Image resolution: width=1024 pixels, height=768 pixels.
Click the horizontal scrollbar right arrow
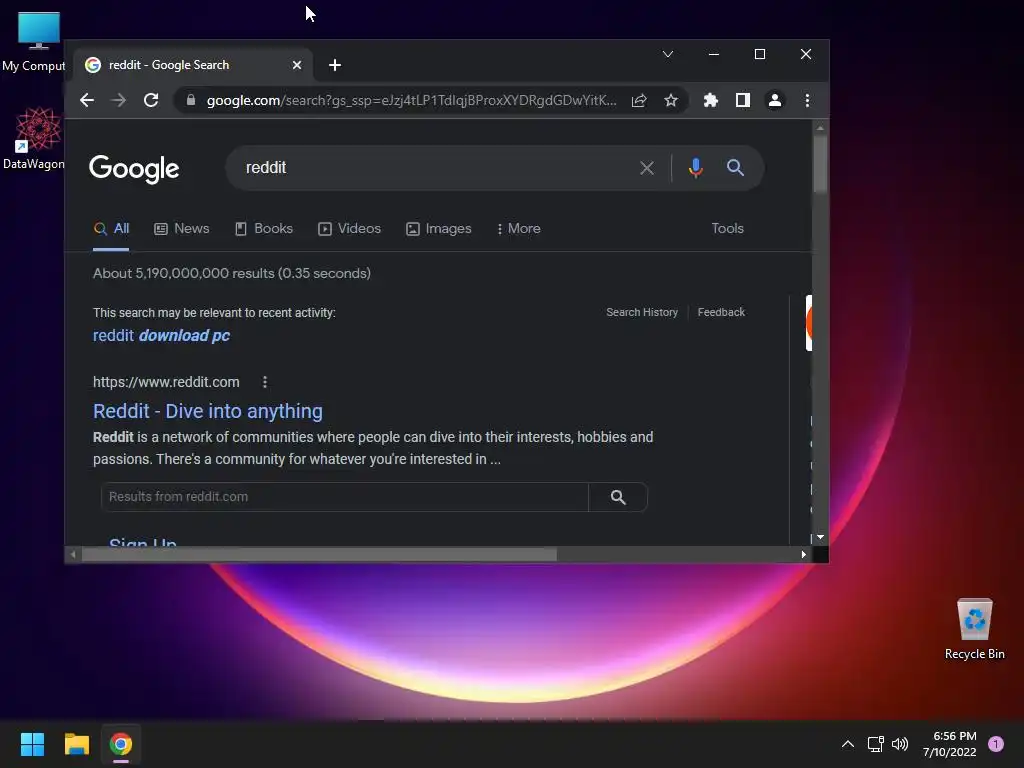803,554
